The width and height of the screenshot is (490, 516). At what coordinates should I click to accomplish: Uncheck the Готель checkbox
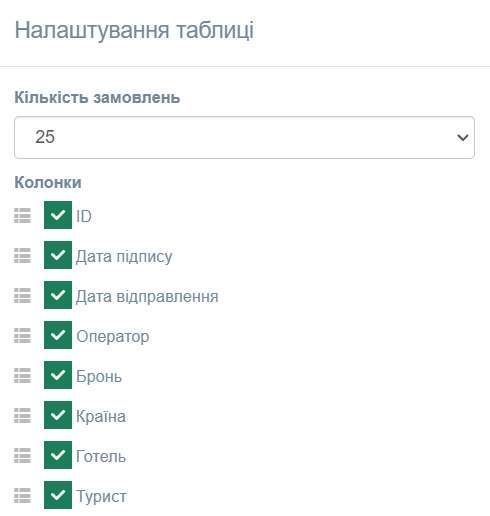(x=58, y=455)
